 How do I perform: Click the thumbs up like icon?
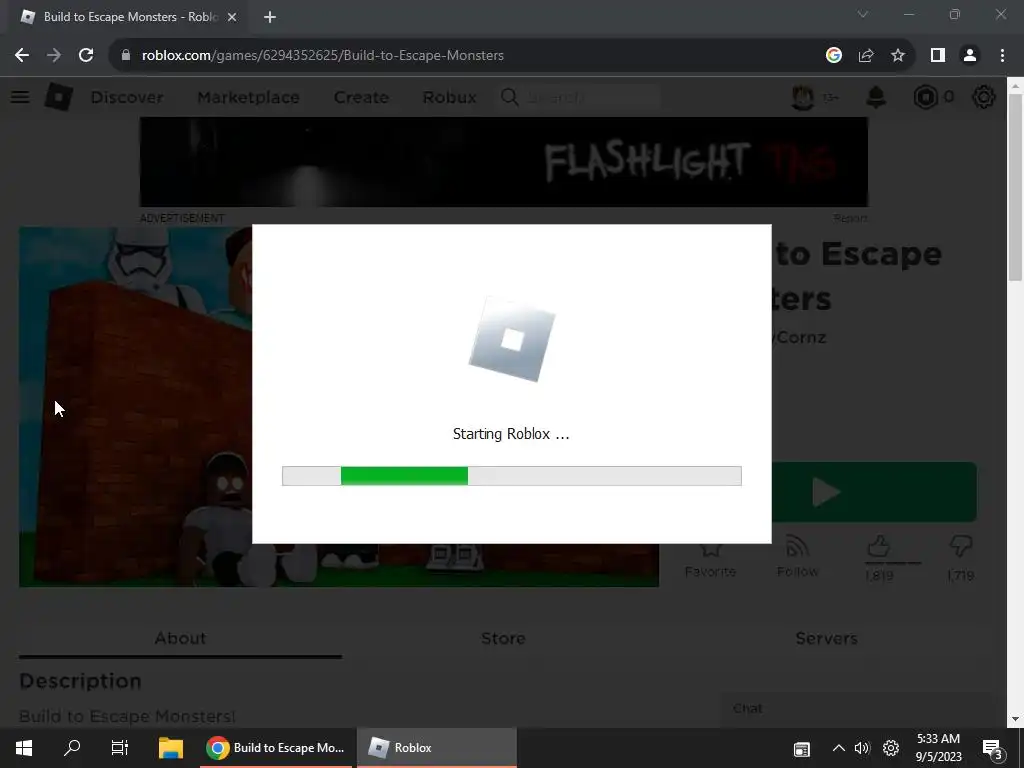[879, 546]
